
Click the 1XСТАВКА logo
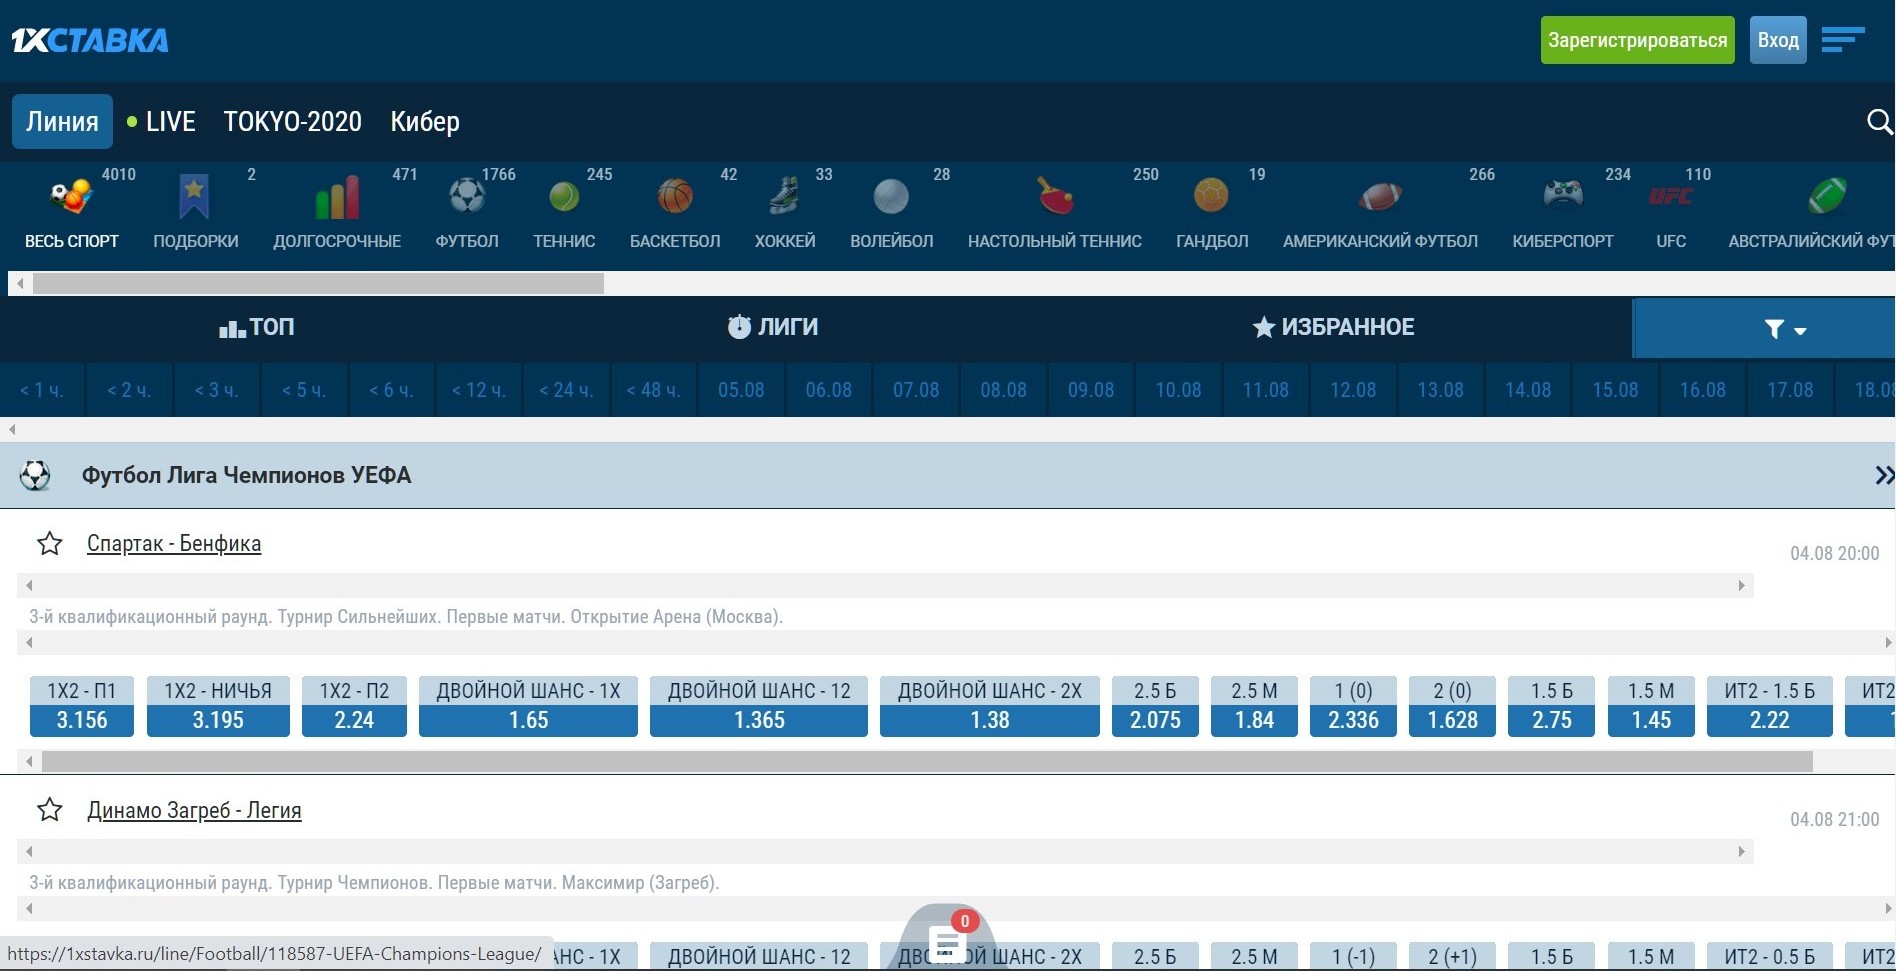tap(90, 40)
